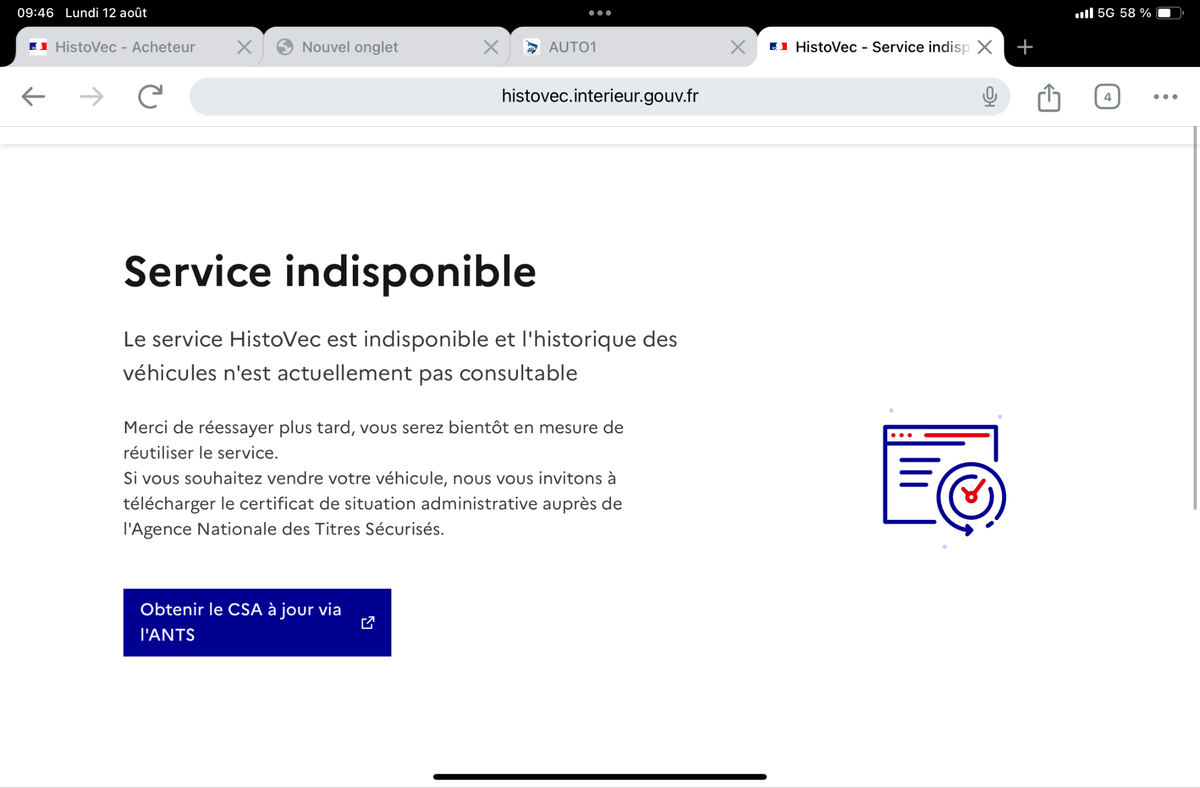Open the browser three-dot menu
1200x788 pixels.
click(x=1165, y=97)
